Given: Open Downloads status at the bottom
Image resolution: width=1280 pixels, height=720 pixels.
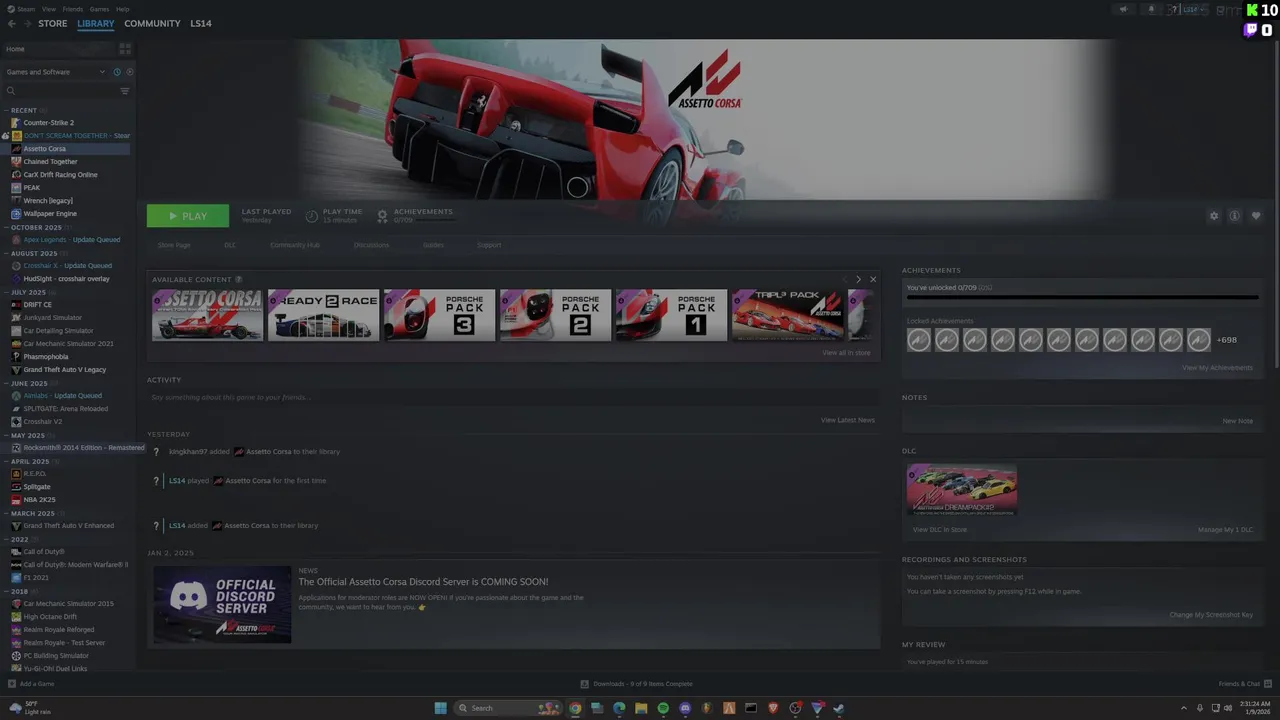Looking at the screenshot, I should pyautogui.click(x=637, y=684).
